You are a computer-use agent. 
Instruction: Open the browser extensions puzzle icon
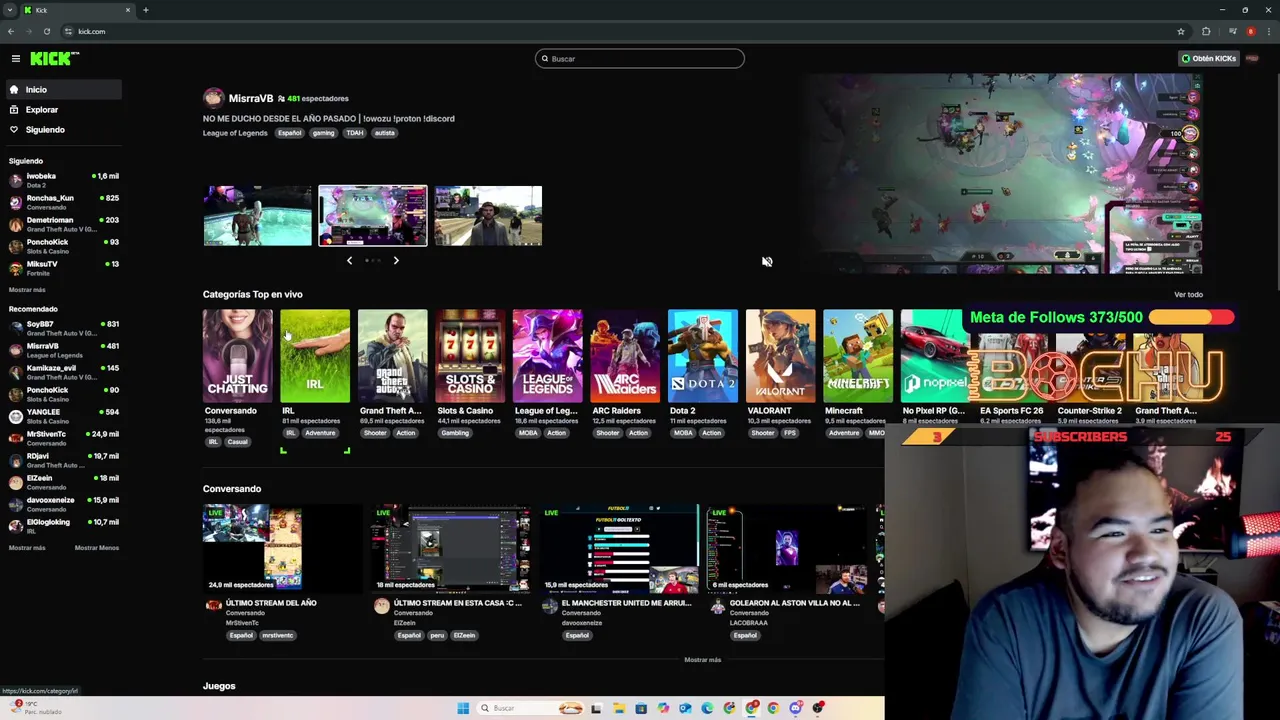pos(1206,31)
